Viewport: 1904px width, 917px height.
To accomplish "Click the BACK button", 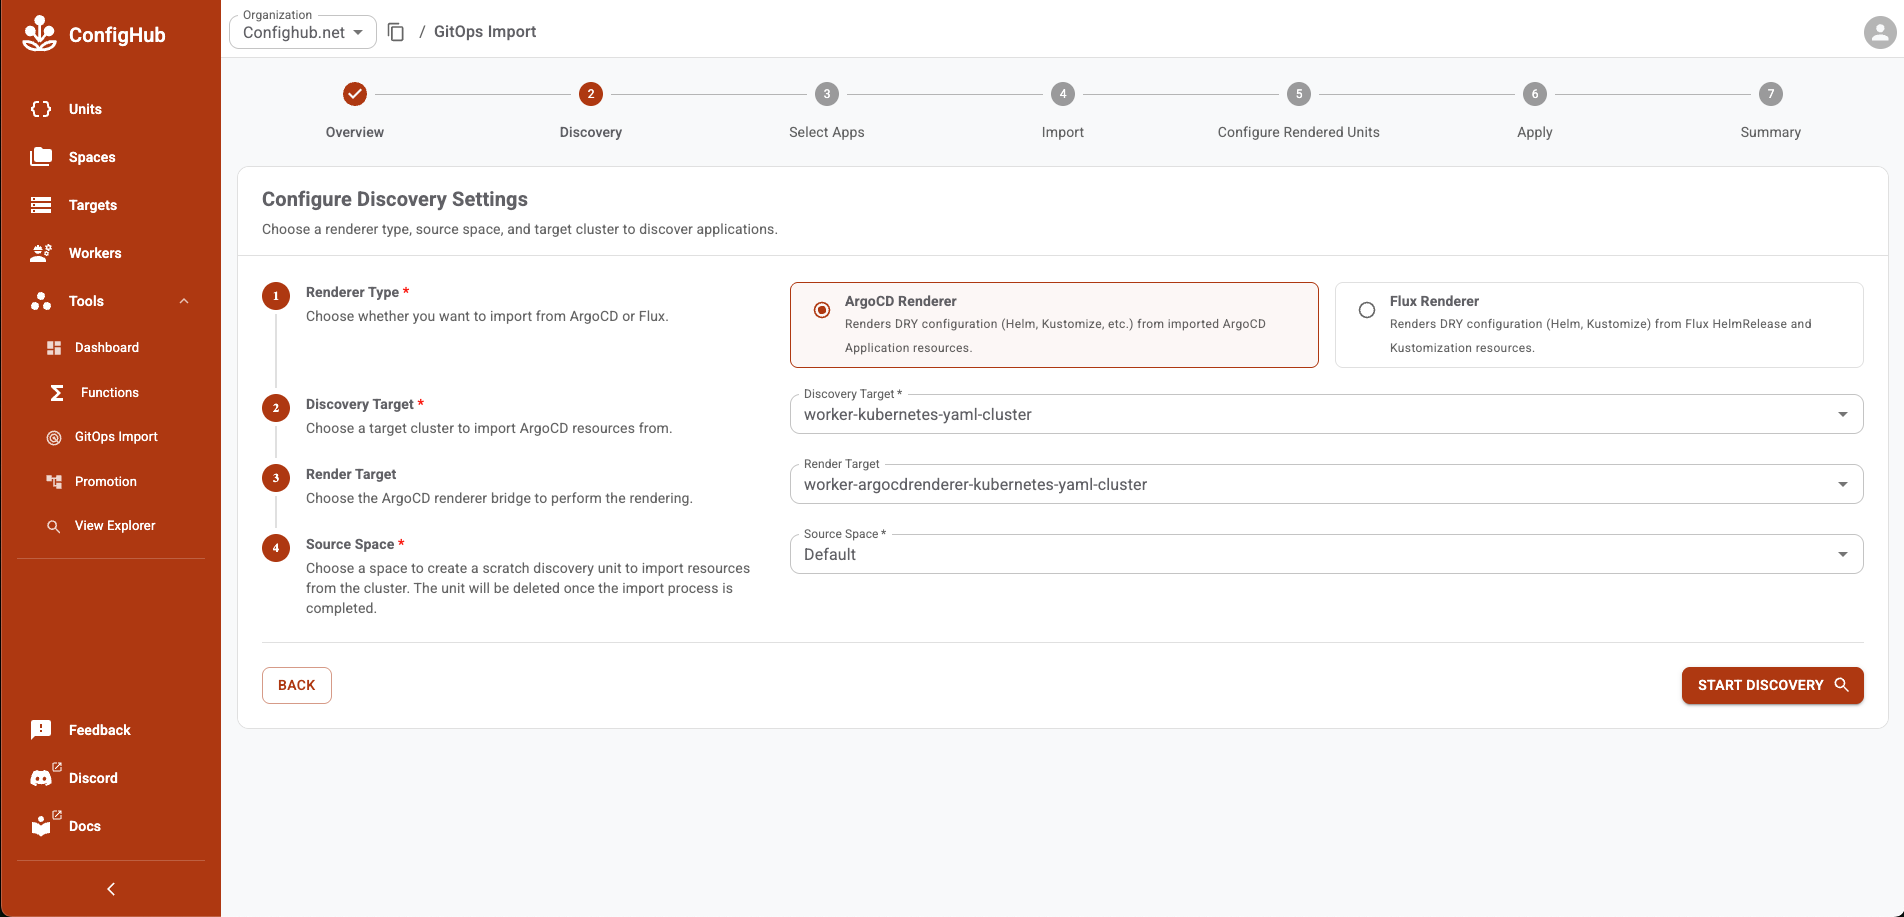I will 297,685.
